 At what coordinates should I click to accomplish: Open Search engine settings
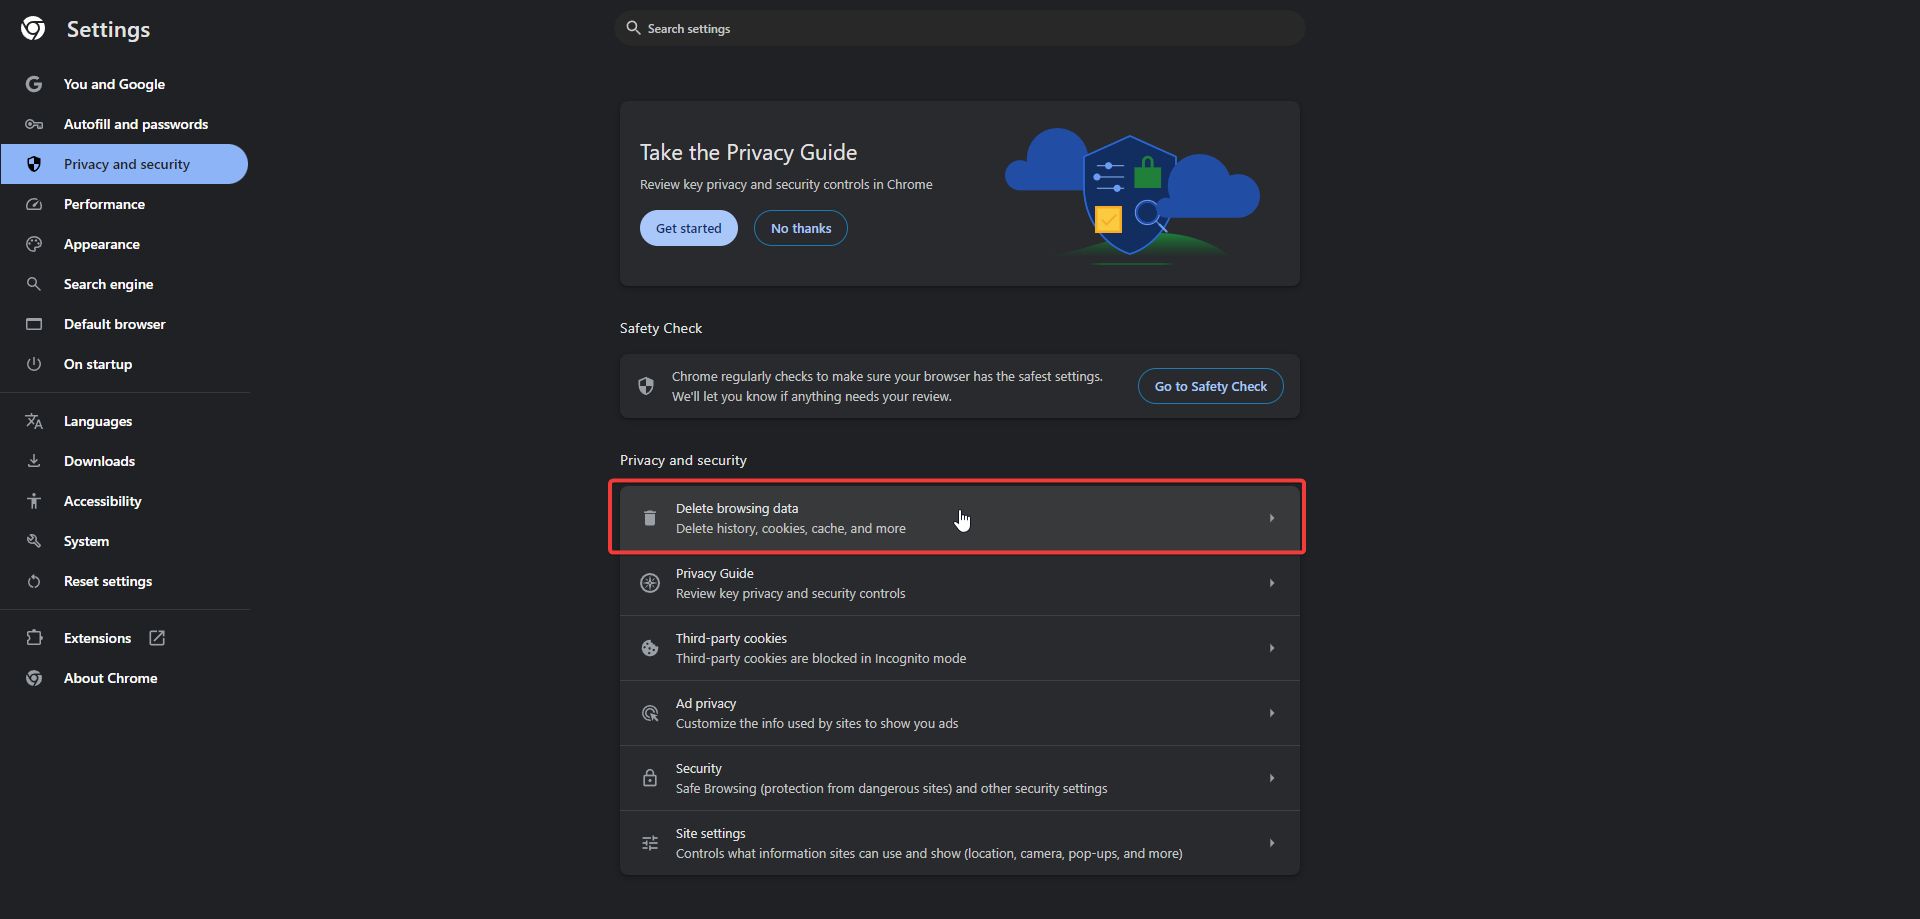click(x=124, y=284)
